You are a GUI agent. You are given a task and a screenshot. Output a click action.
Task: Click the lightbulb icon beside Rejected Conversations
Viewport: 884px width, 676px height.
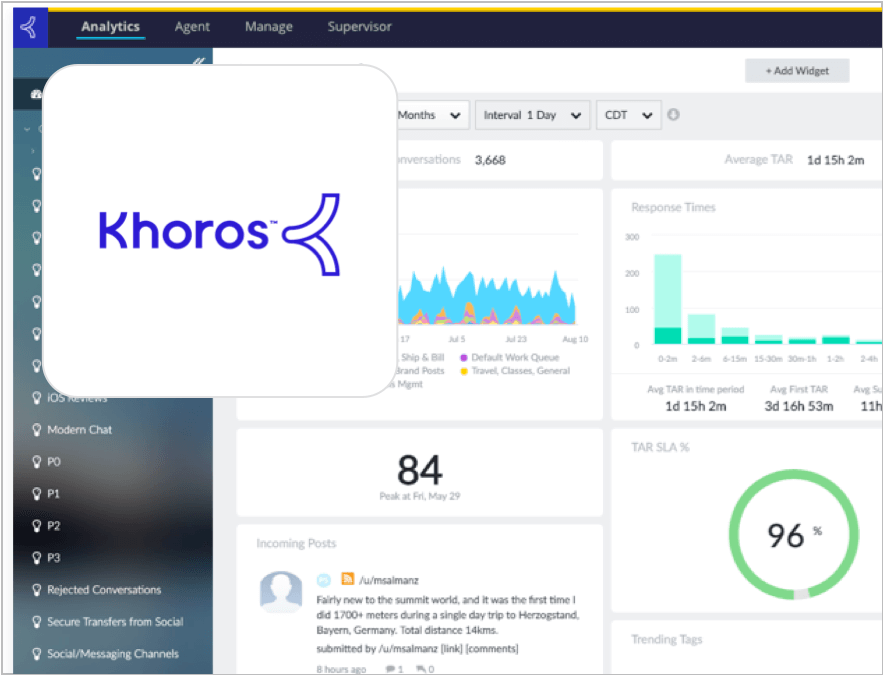[37, 590]
